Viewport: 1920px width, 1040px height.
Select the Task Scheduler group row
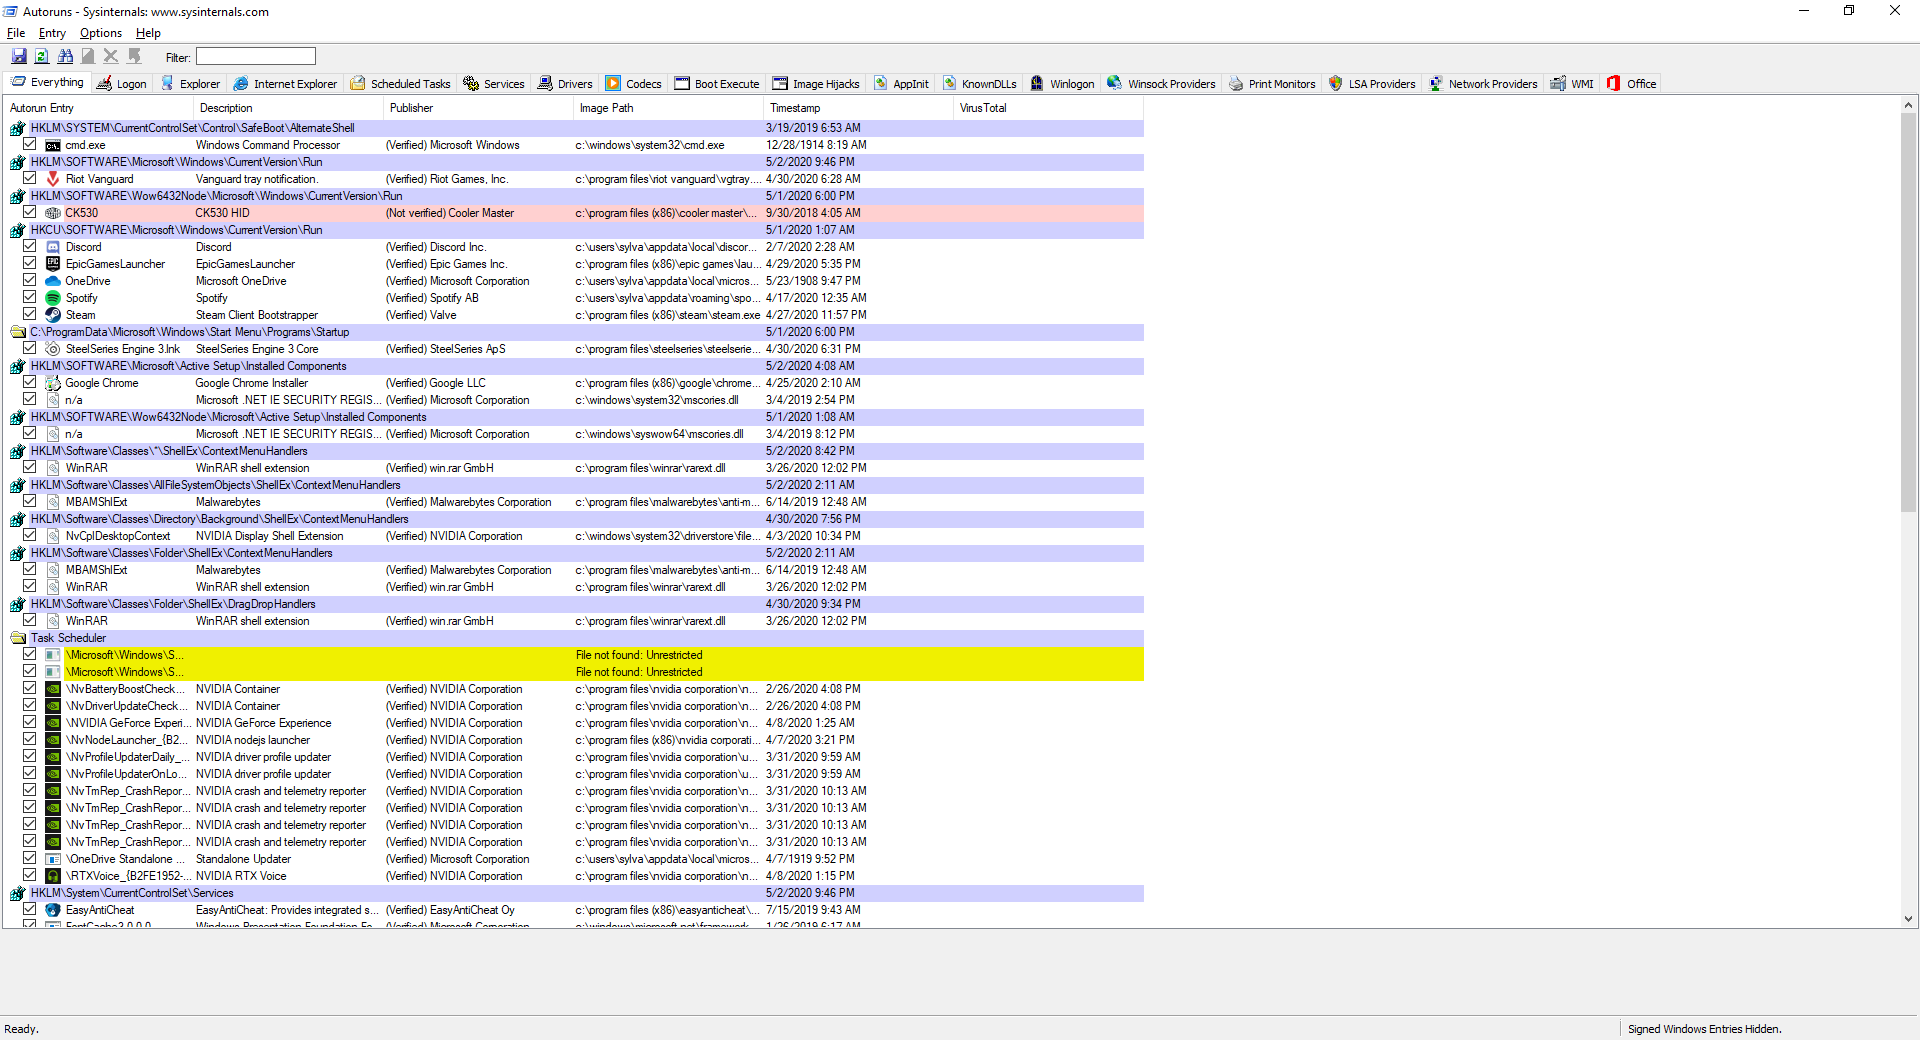click(x=575, y=638)
